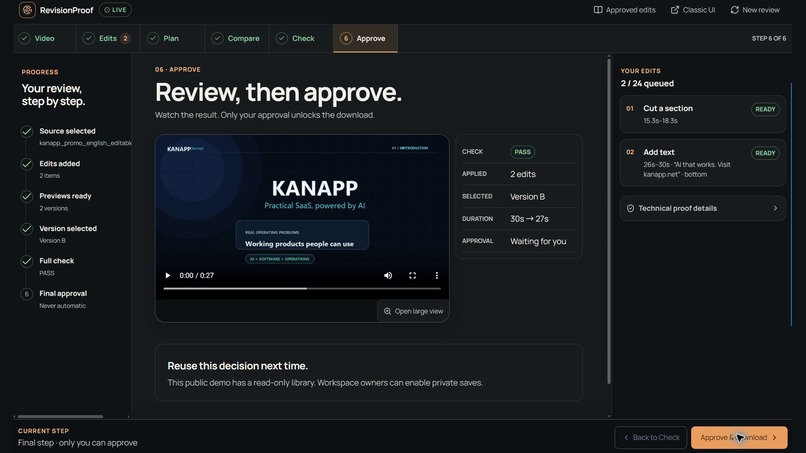The image size is (806, 453).
Task: Click the Edits tab count badge 2
Action: click(125, 39)
